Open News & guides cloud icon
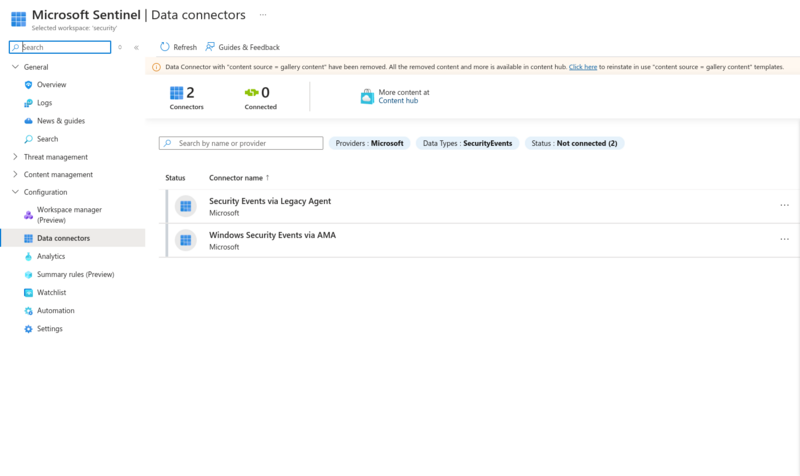Image resolution: width=800 pixels, height=476 pixels. click(x=29, y=121)
